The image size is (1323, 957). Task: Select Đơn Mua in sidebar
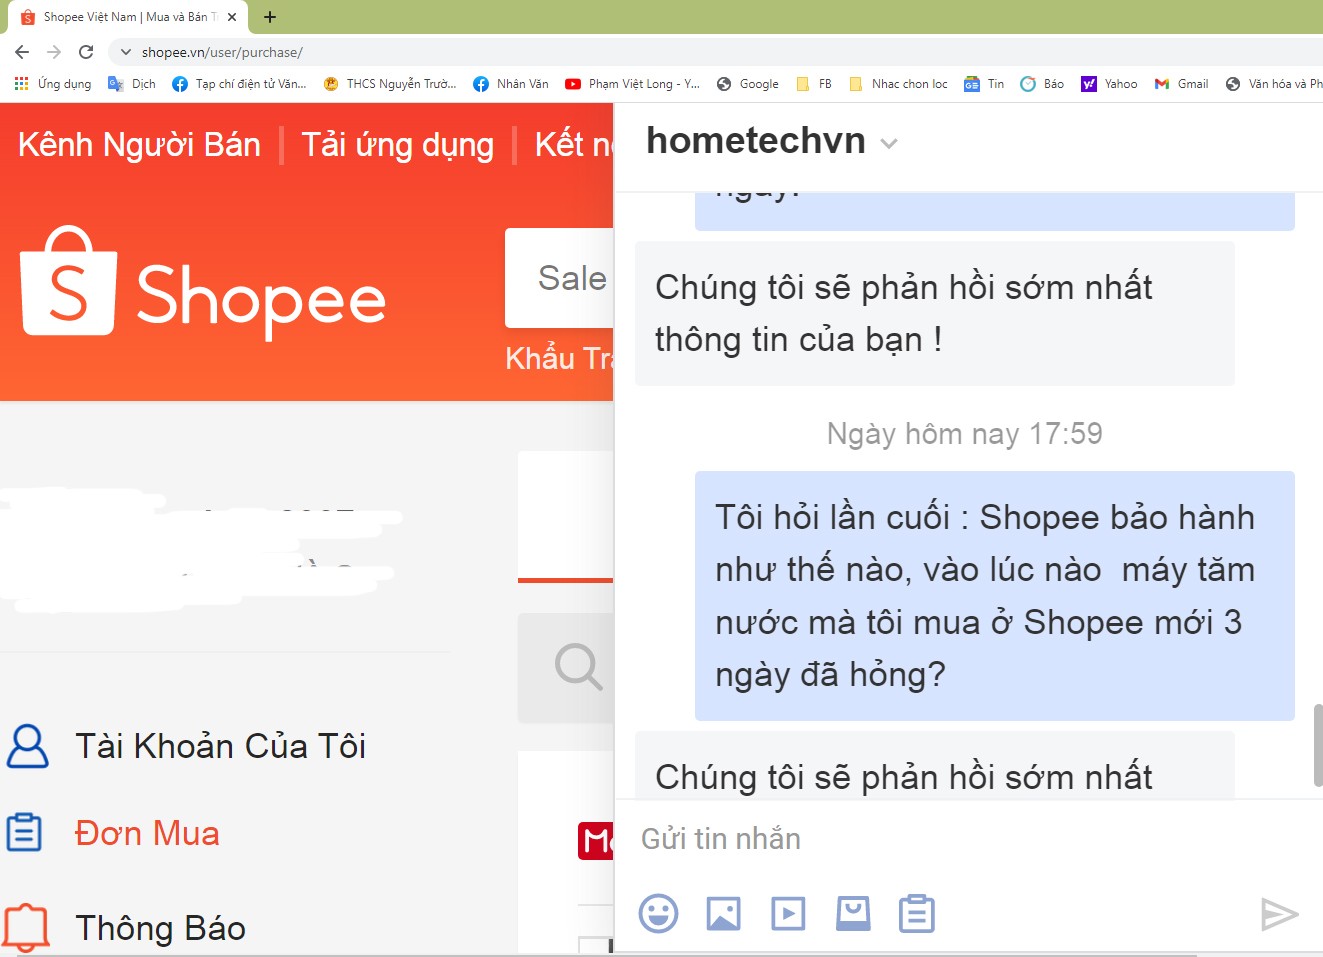click(147, 833)
